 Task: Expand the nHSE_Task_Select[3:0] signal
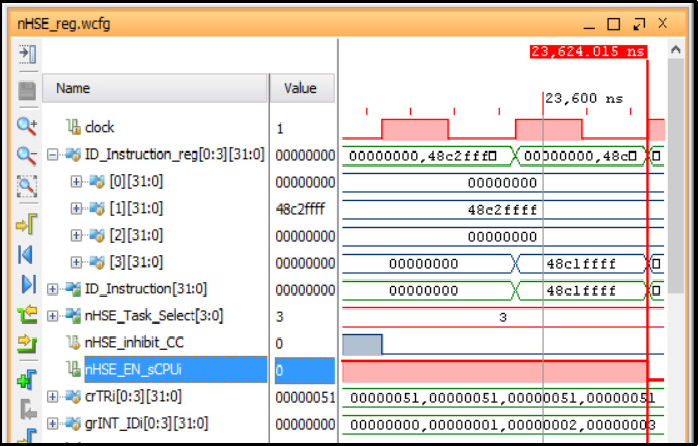(53, 316)
